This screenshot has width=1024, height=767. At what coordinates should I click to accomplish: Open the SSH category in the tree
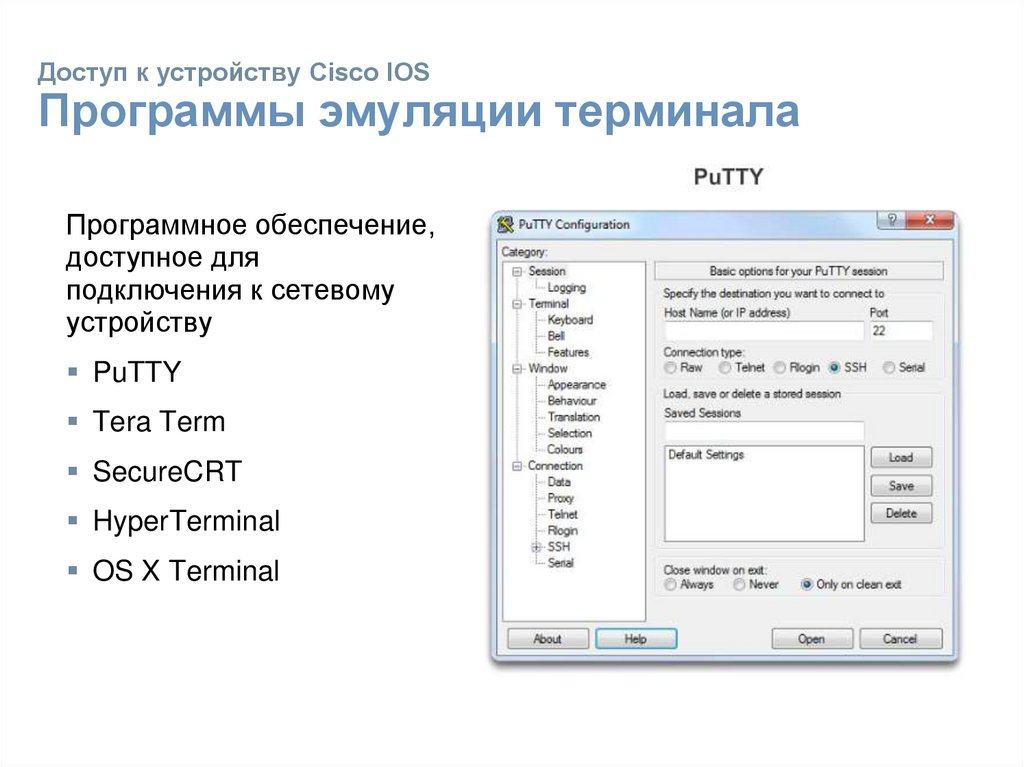[x=558, y=547]
